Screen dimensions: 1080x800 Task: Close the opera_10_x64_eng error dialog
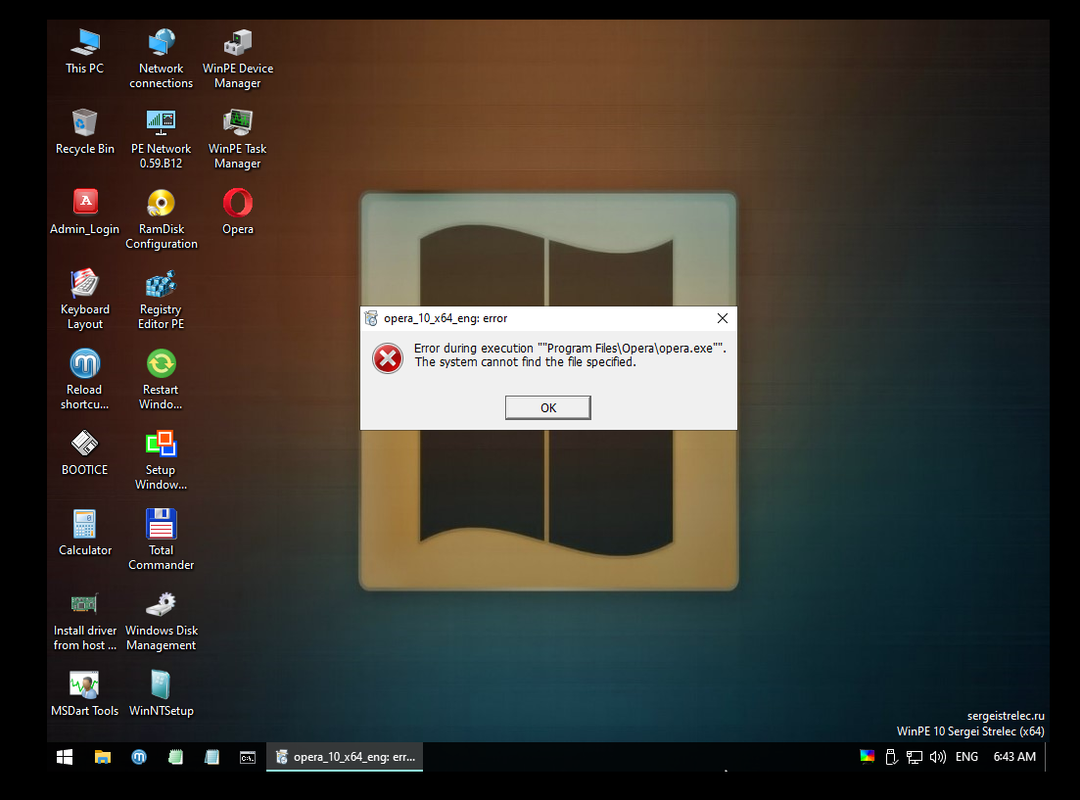pyautogui.click(x=722, y=318)
